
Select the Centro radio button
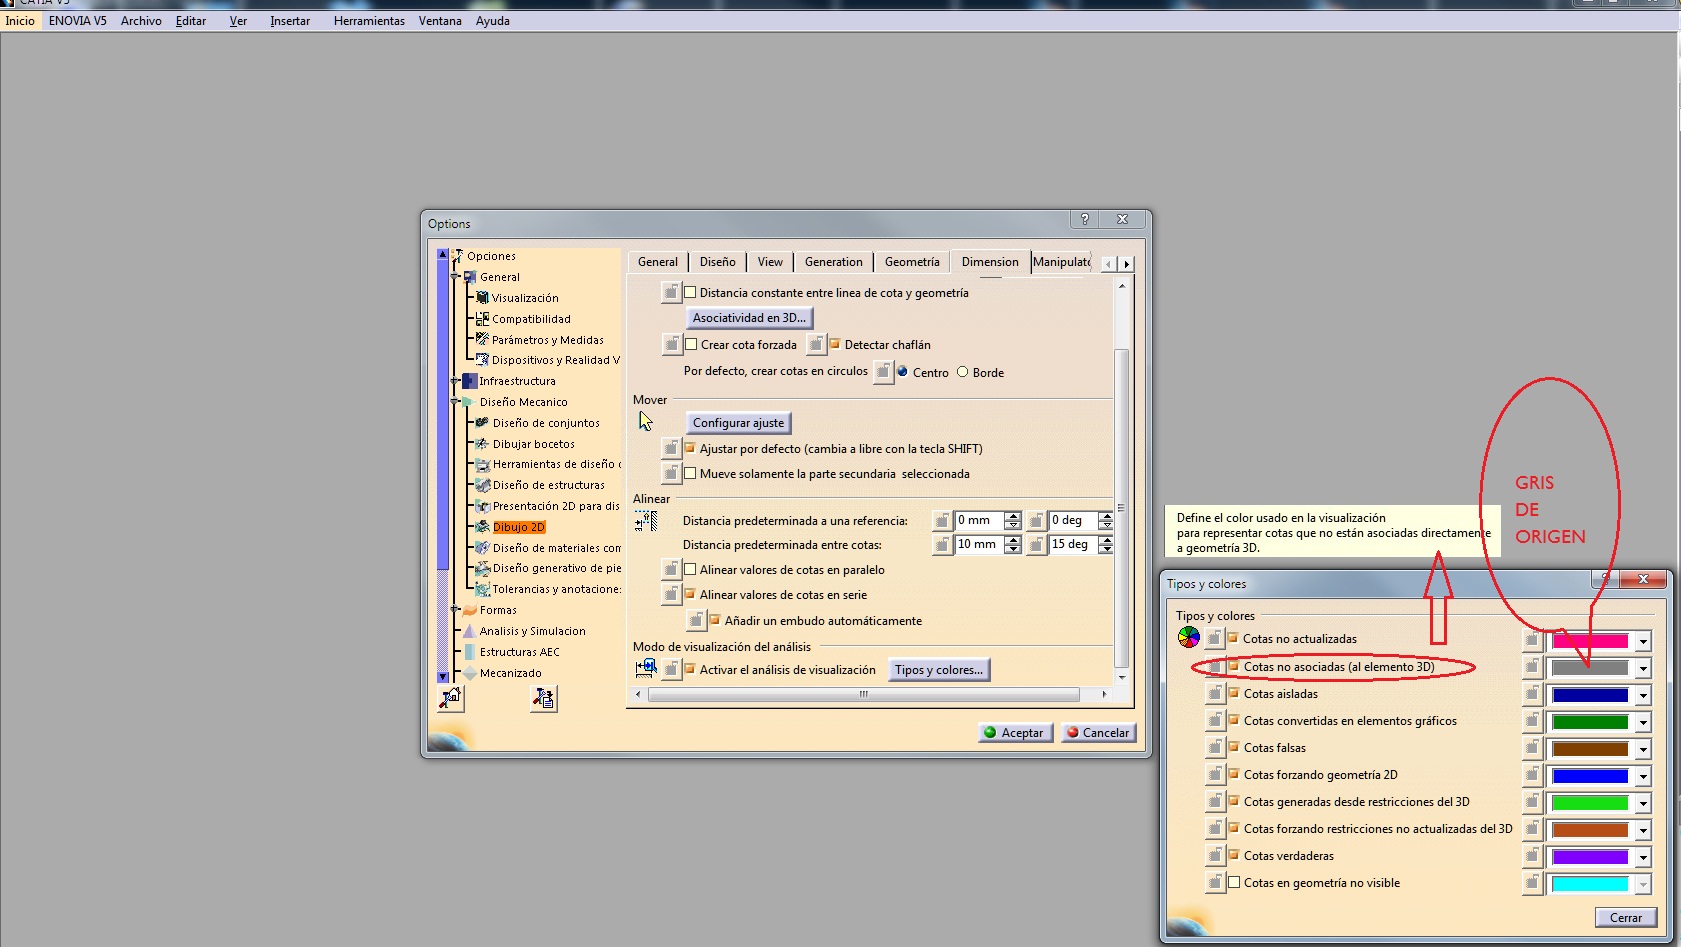[902, 372]
